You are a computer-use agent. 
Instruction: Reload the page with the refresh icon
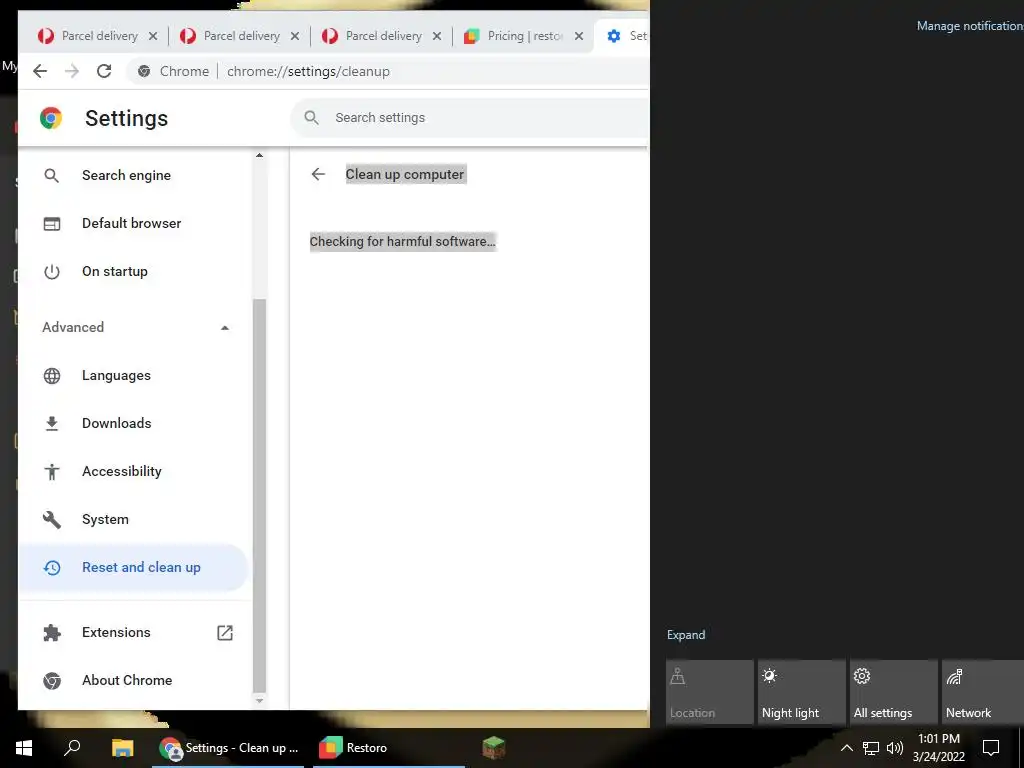click(x=104, y=71)
